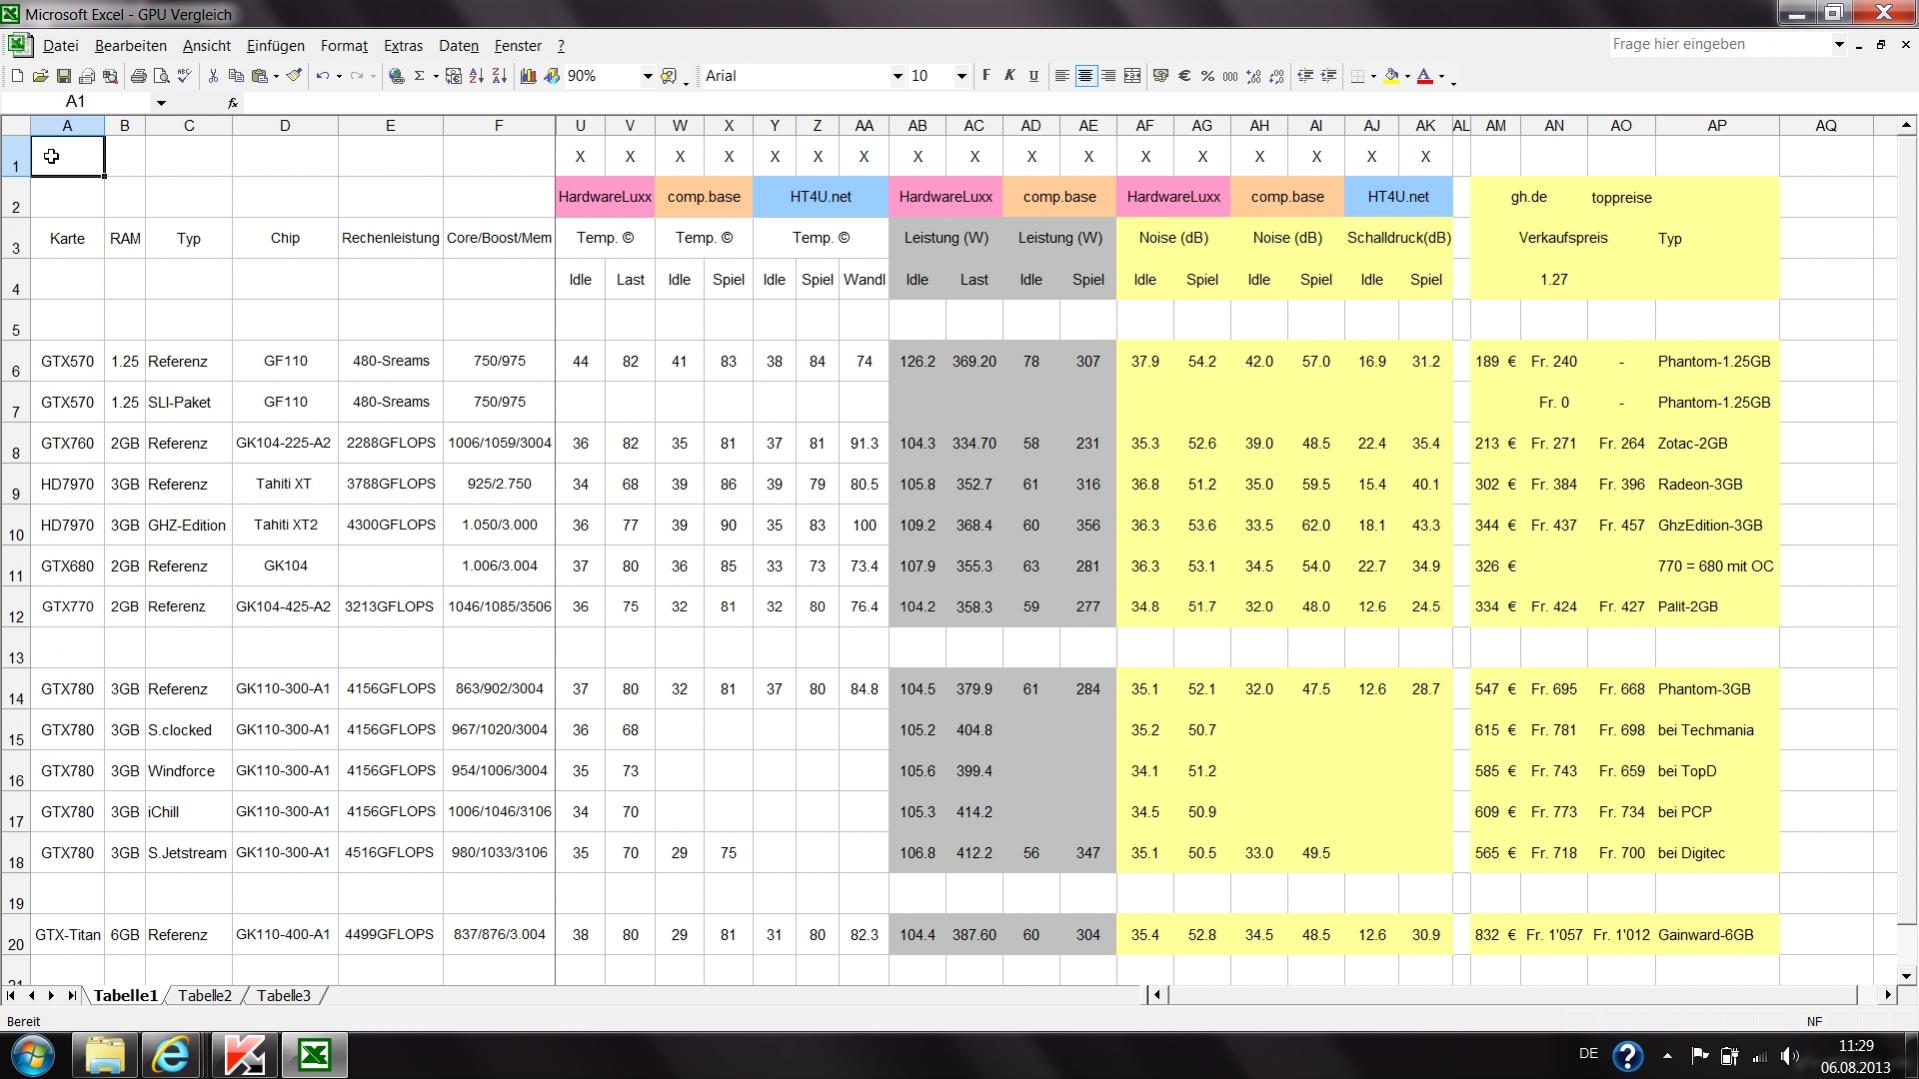
Task: Click the fx insert function button
Action: click(x=232, y=102)
